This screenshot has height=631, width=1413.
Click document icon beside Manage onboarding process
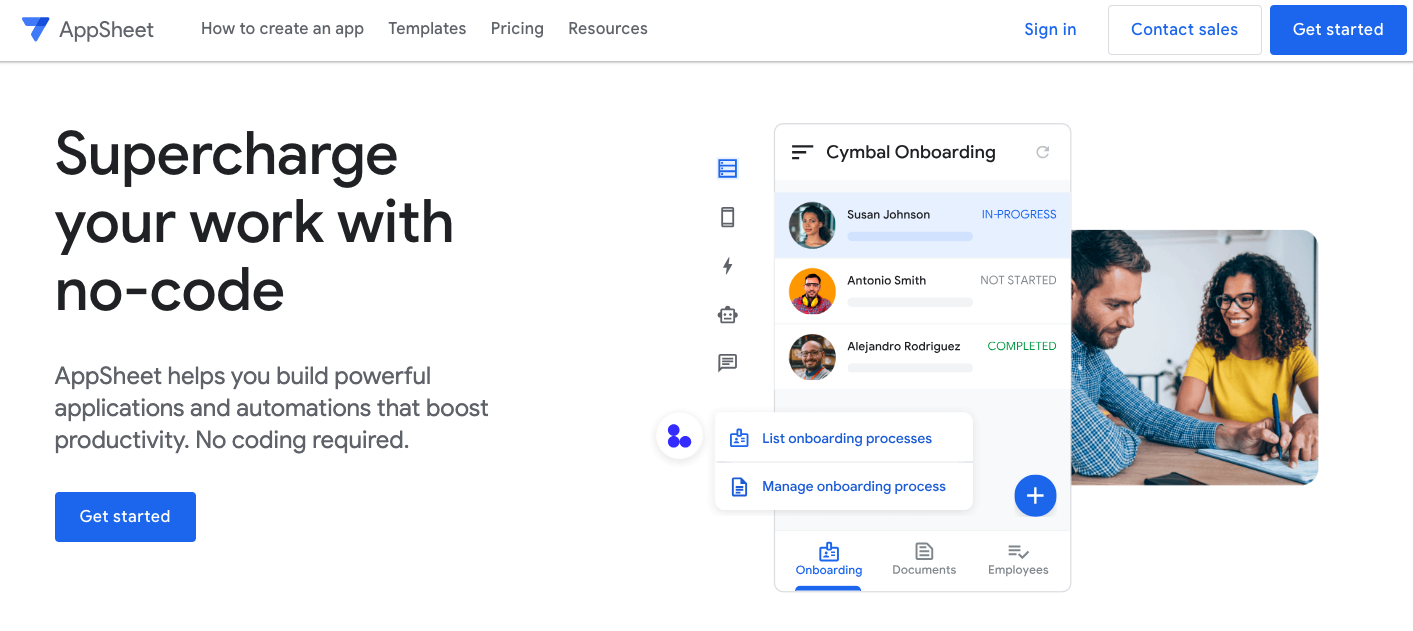pyautogui.click(x=740, y=487)
